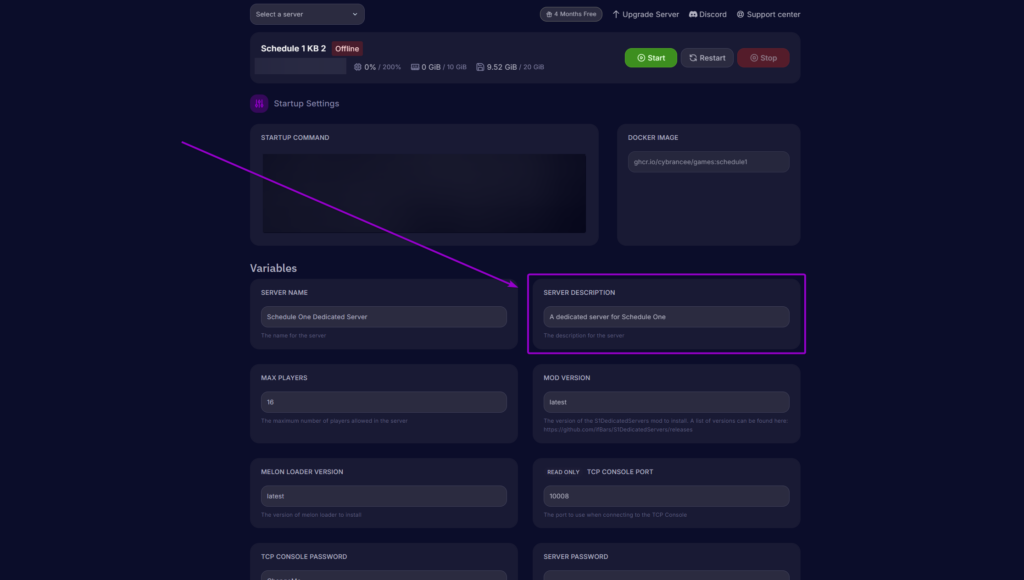Click the memory usage icon
The height and width of the screenshot is (580, 1024).
click(415, 67)
